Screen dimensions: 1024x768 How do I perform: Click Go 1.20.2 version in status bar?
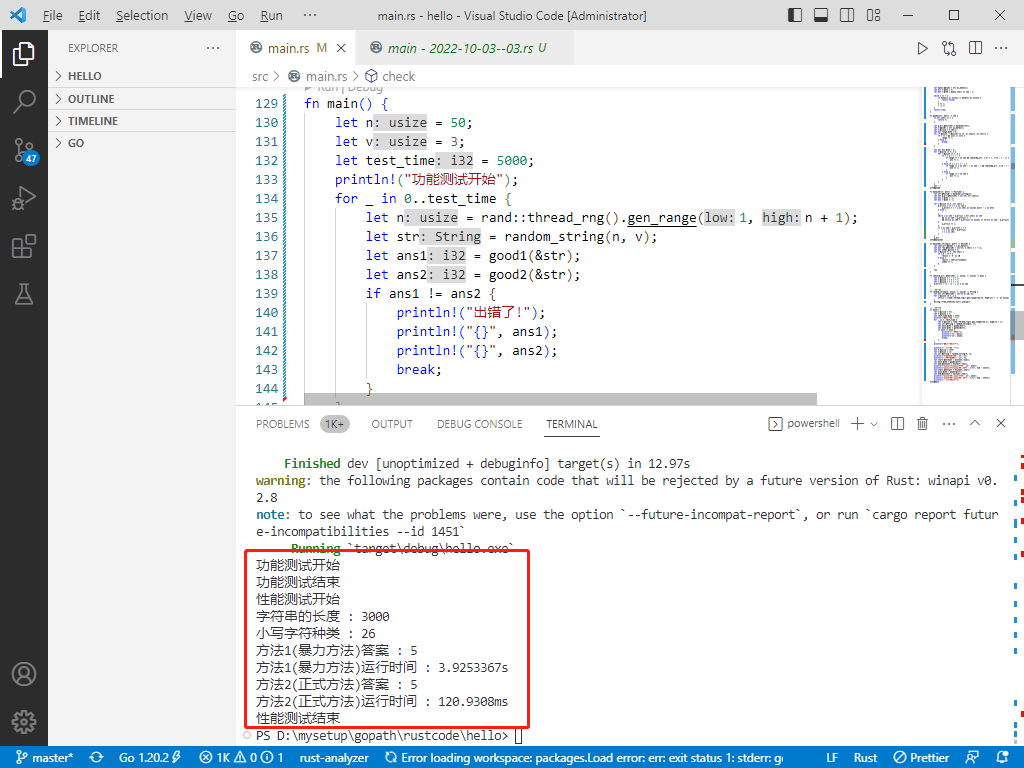point(149,758)
